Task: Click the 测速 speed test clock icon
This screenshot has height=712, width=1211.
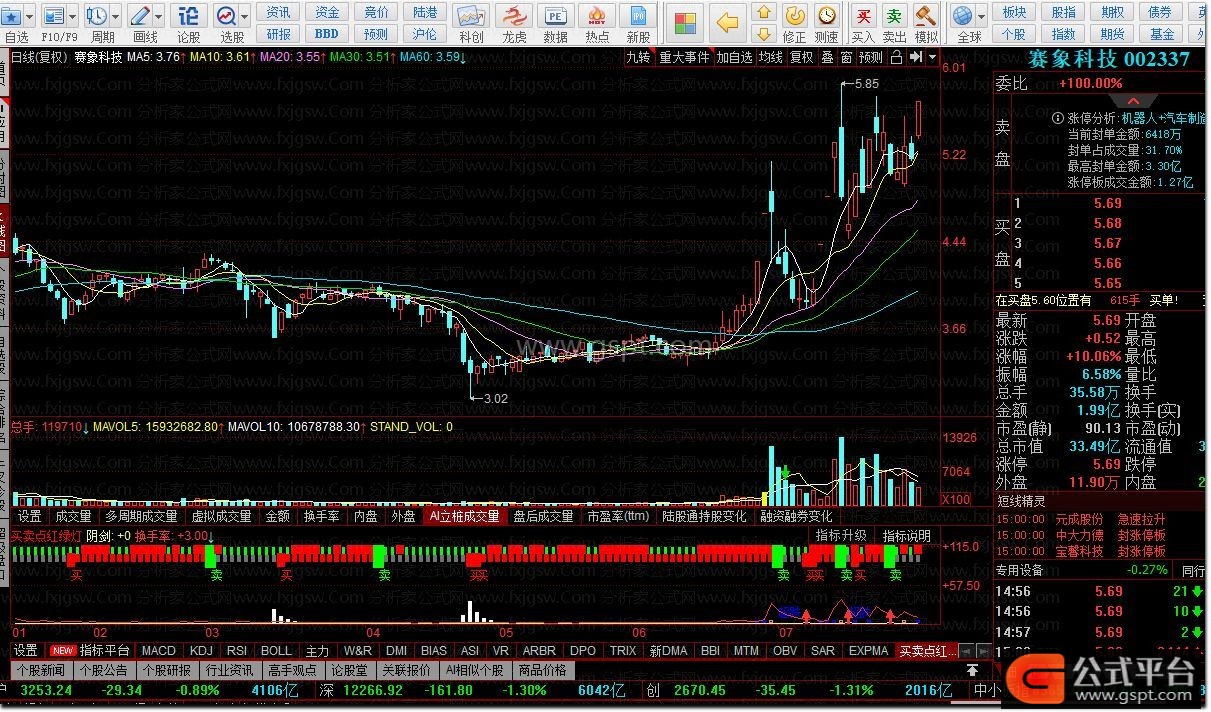Action: 827,16
